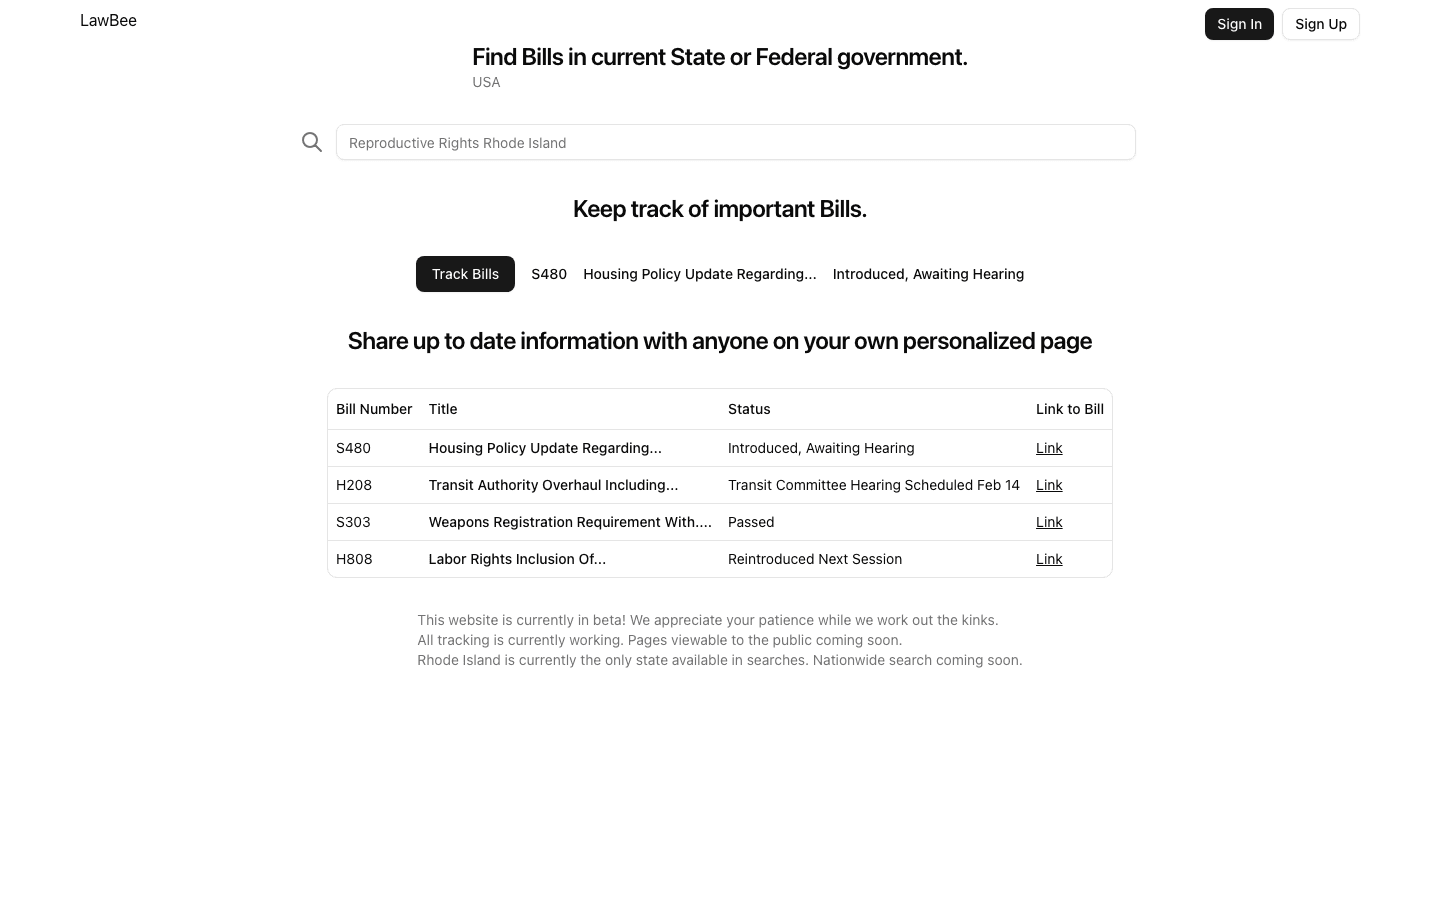Click the Weapons Registration Requirement title

[x=570, y=522]
